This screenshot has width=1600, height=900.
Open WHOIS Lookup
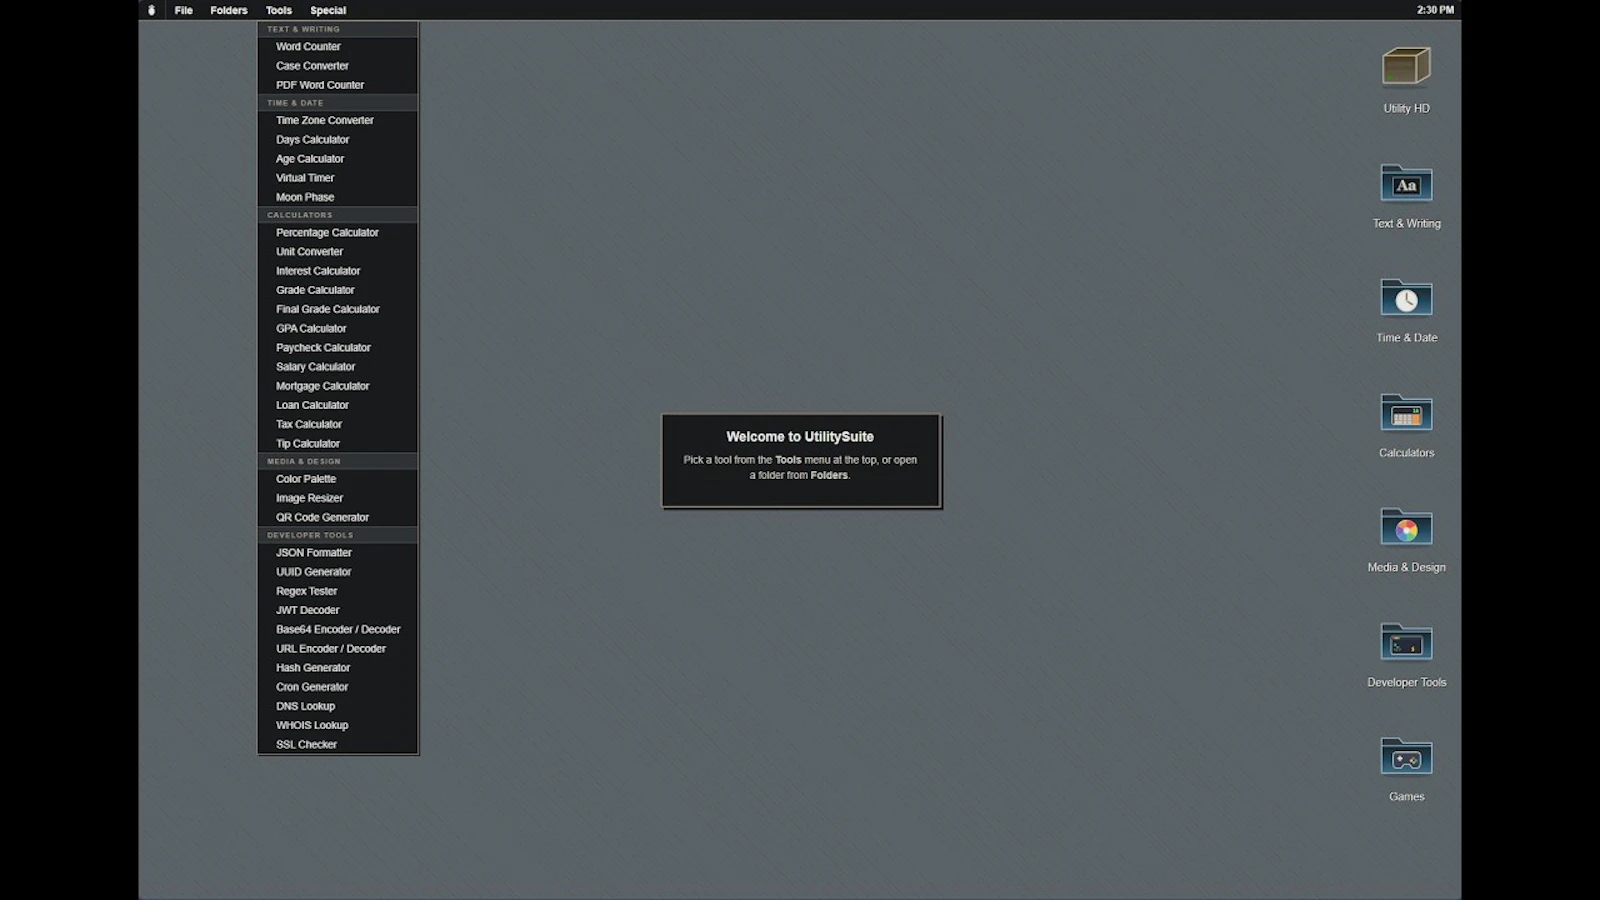(338, 725)
